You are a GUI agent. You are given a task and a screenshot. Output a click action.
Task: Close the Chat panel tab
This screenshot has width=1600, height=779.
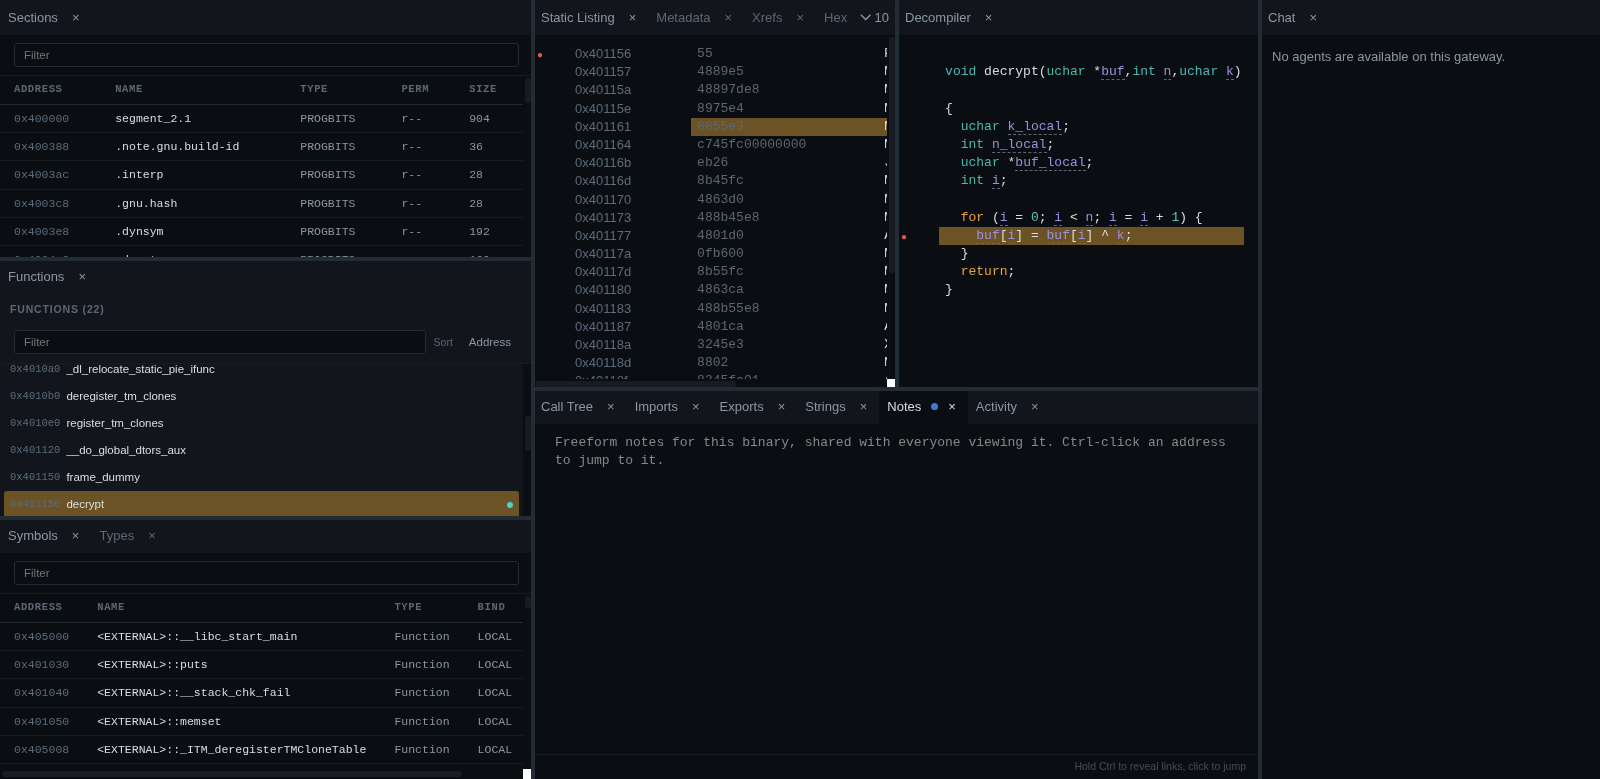click(x=1313, y=18)
